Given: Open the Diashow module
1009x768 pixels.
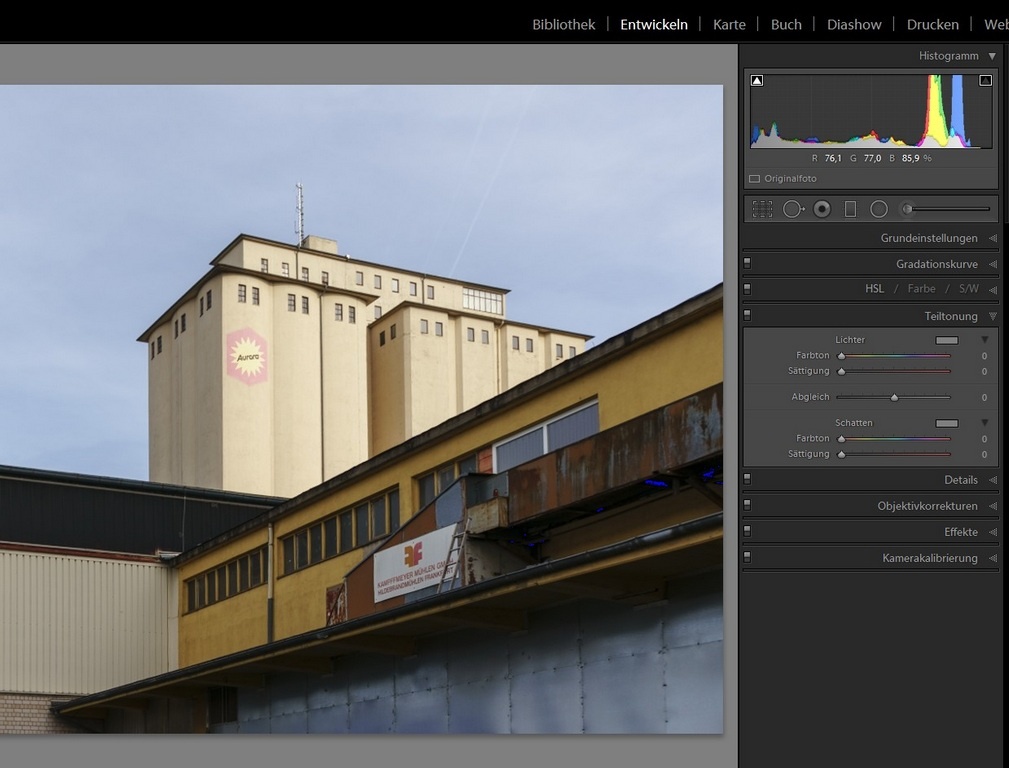Looking at the screenshot, I should point(854,24).
